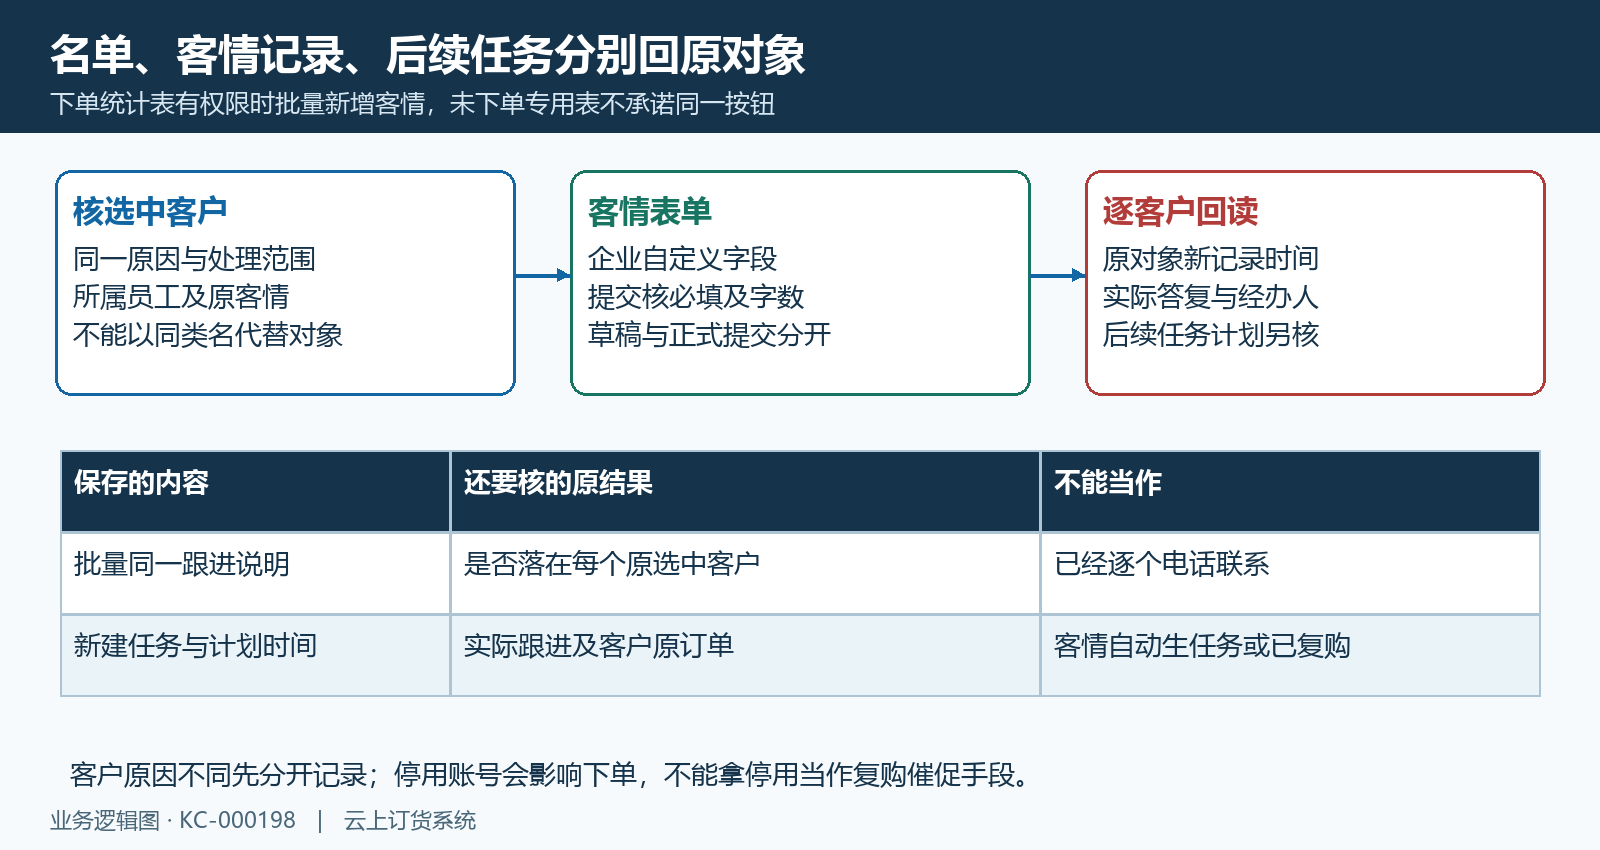The image size is (1600, 850).
Task: Click the line "提交核必填及字数"
Action: click(696, 297)
